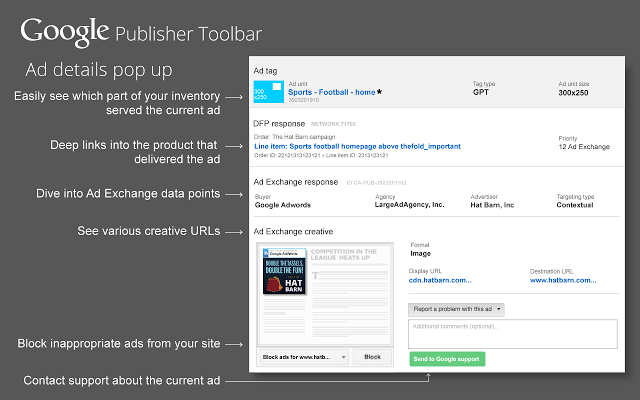Click the DFP response heading
The image size is (640, 400).
click(x=279, y=124)
